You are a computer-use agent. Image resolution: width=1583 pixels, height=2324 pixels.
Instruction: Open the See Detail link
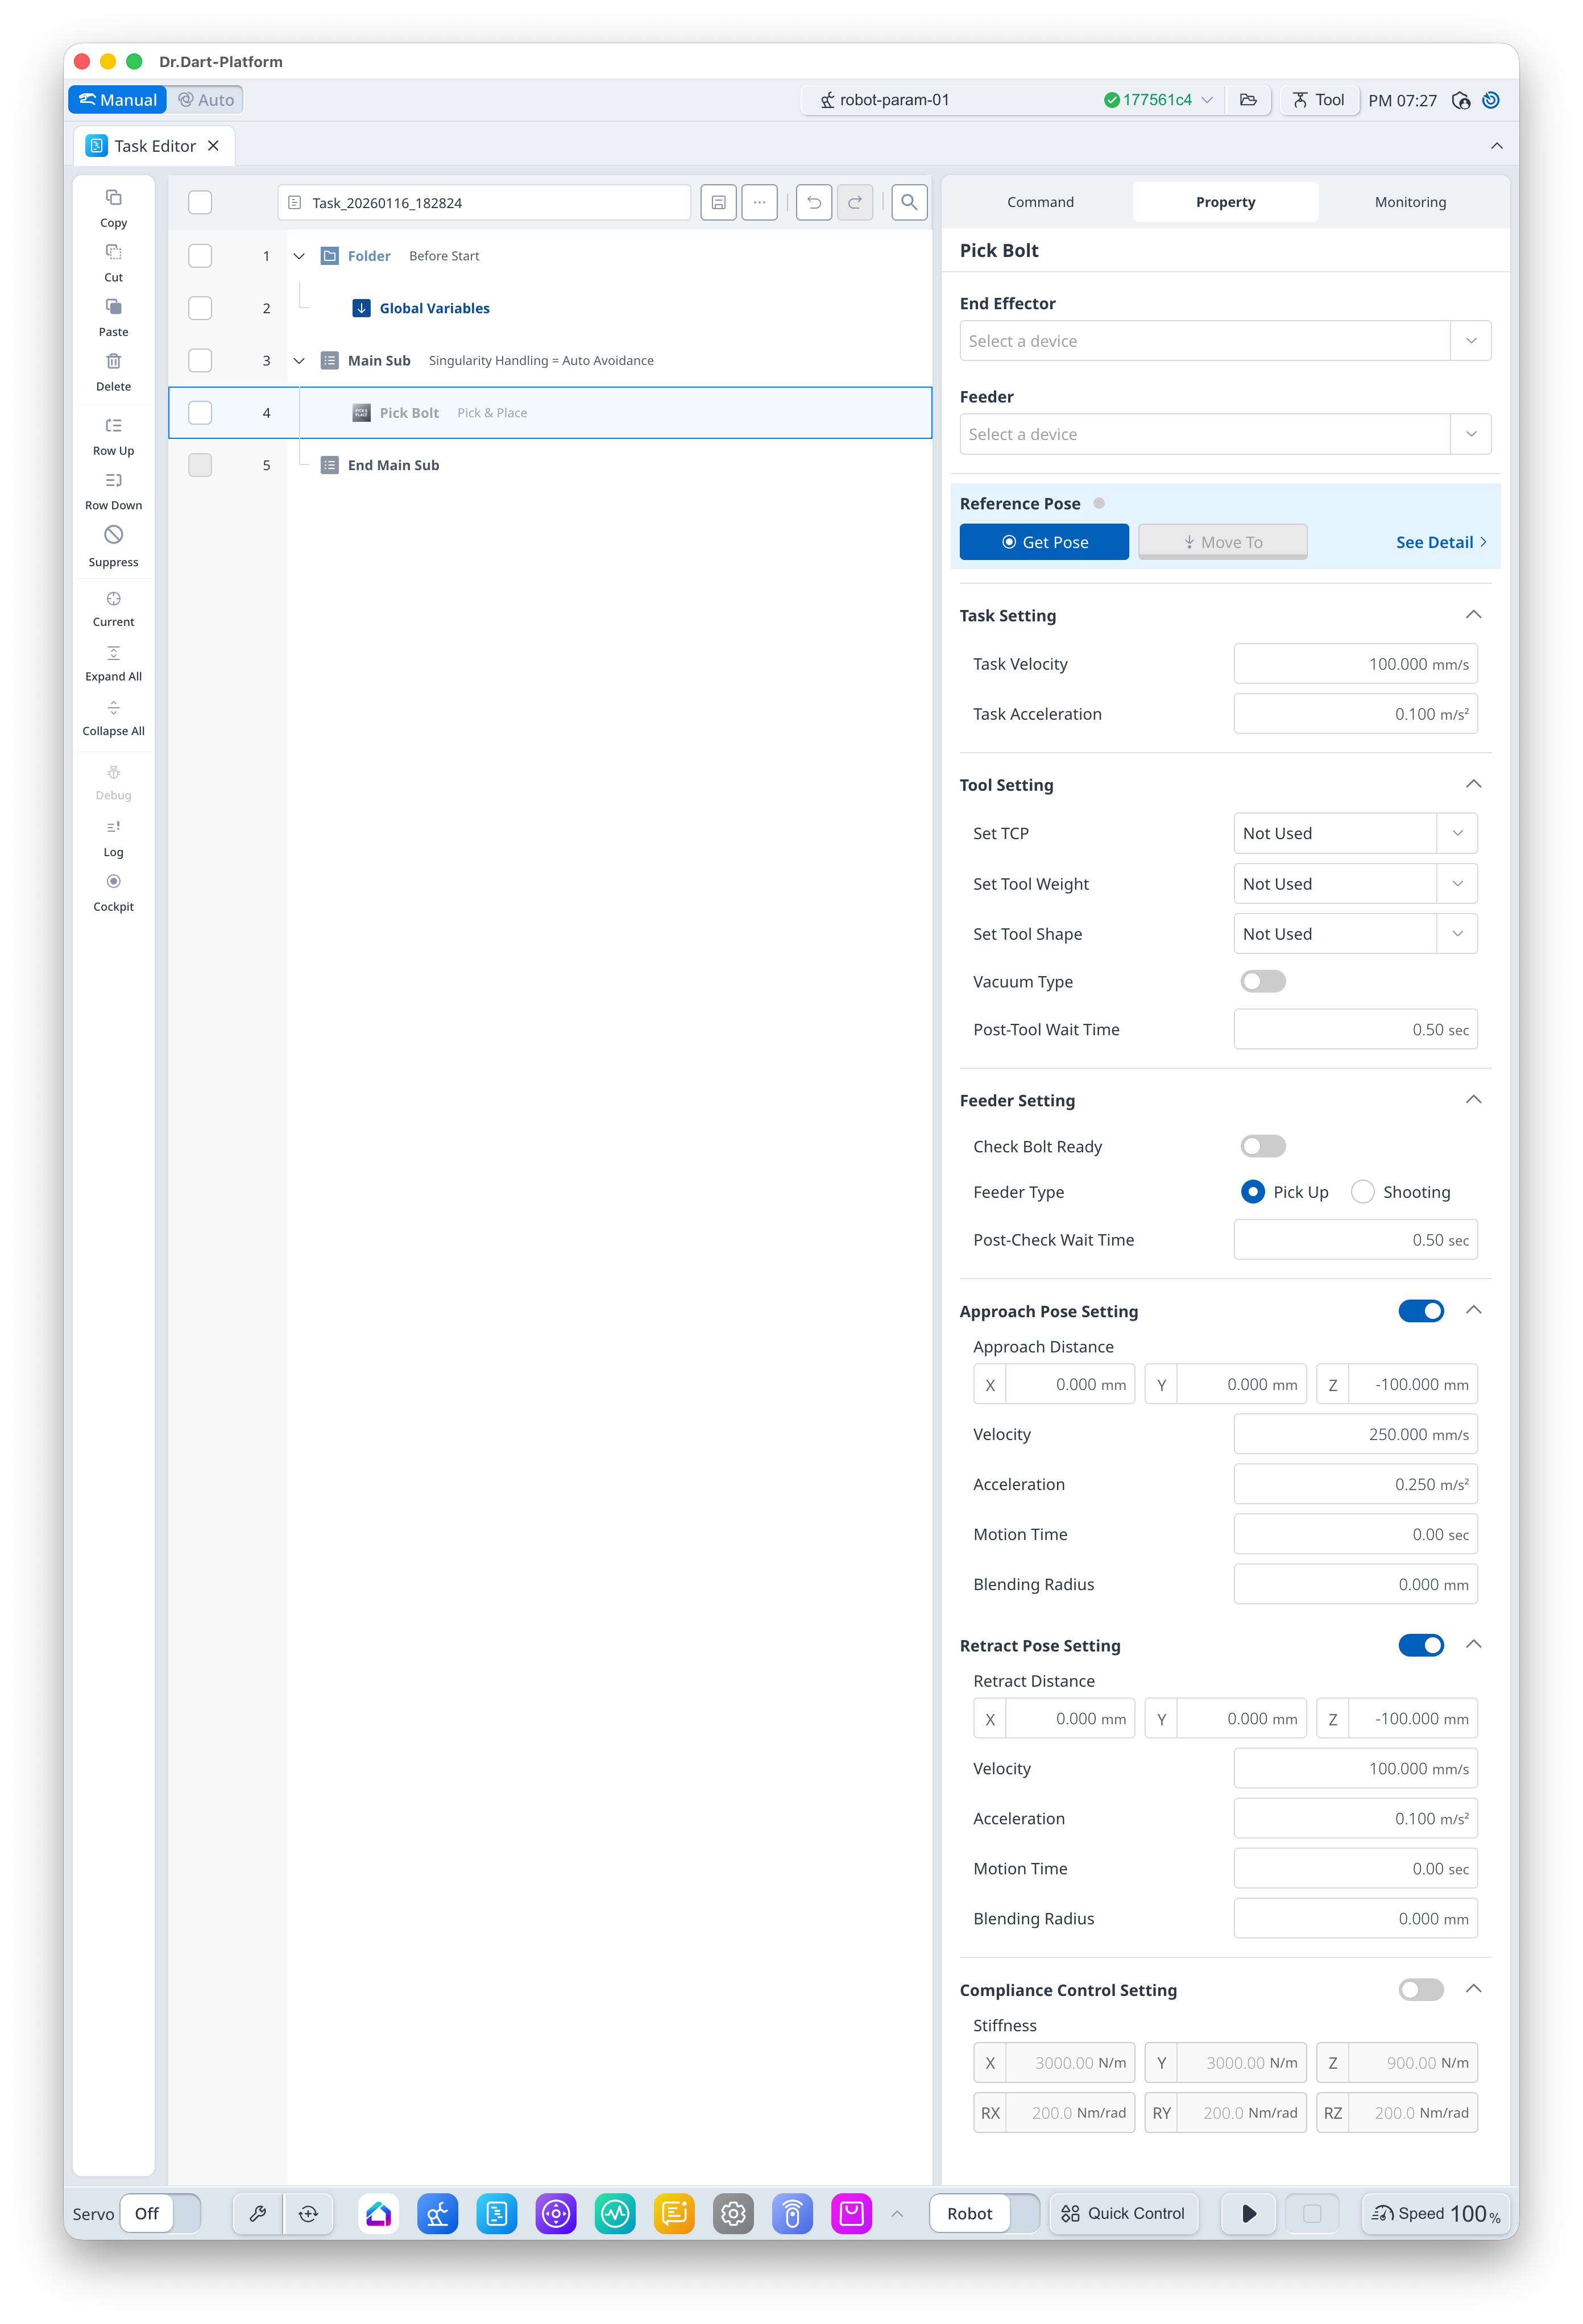coord(1441,542)
